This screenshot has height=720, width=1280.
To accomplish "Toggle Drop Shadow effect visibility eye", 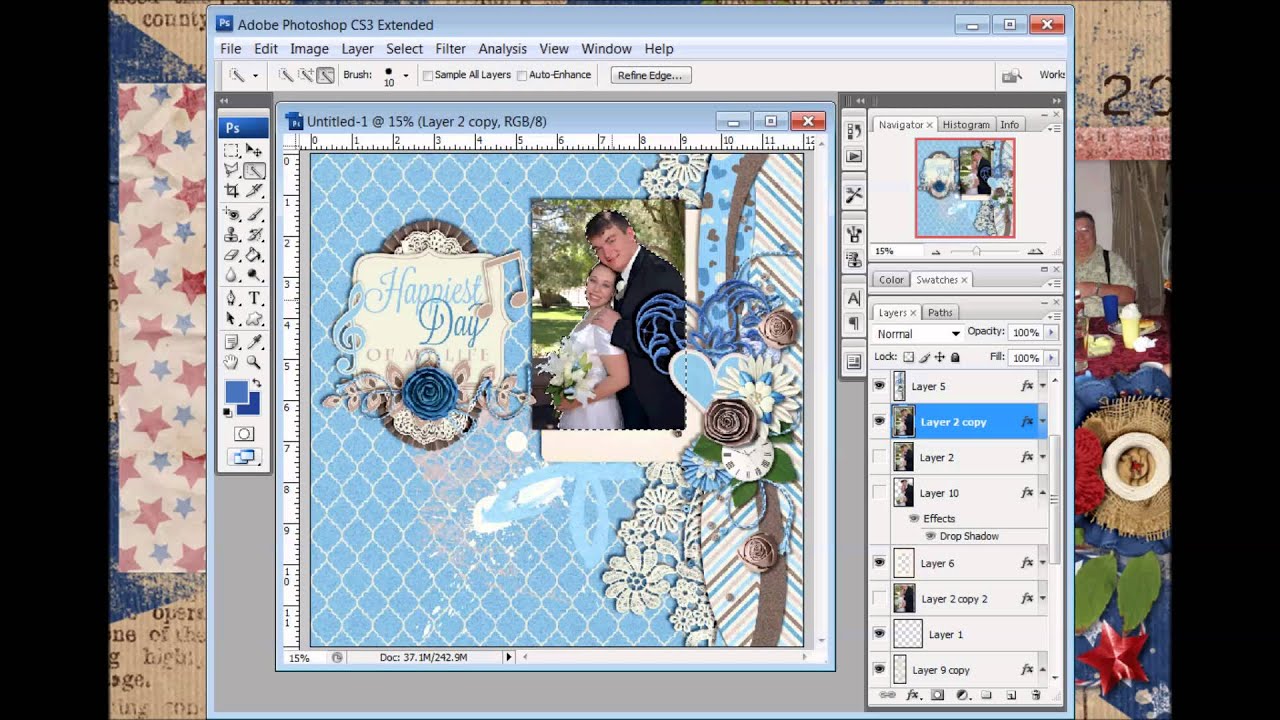I will [x=931, y=536].
